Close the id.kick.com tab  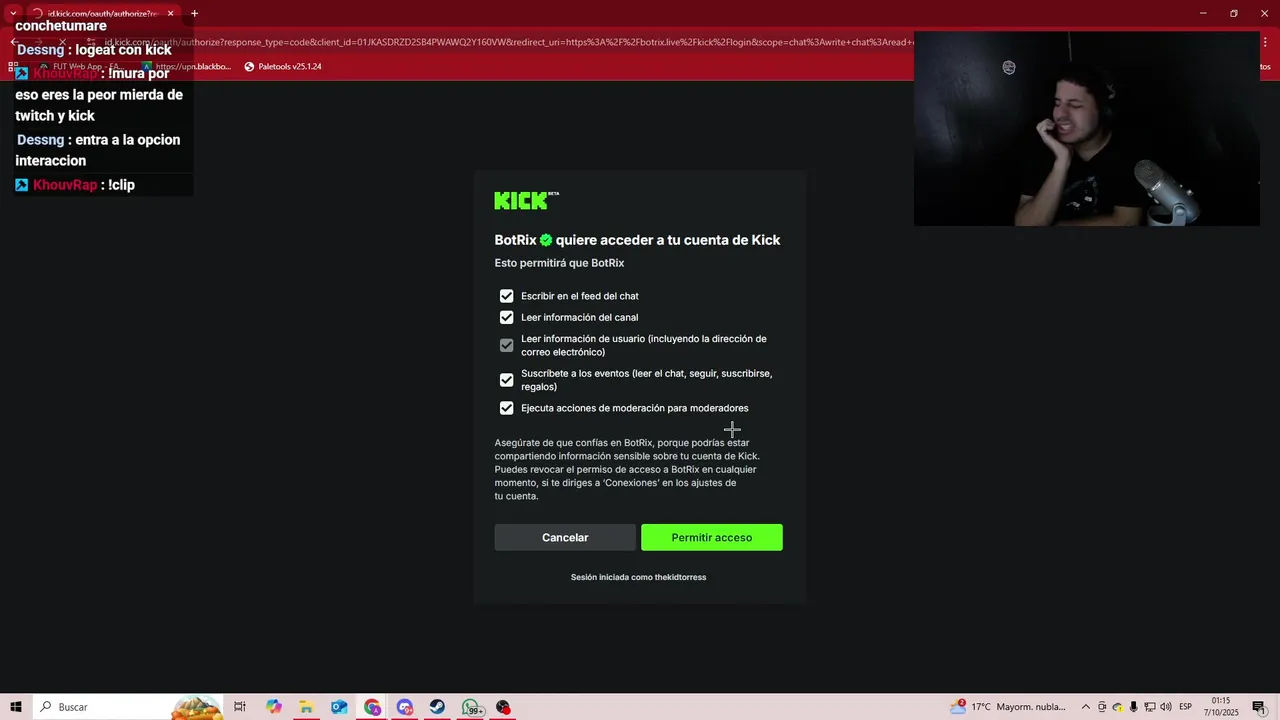pyautogui.click(x=170, y=14)
